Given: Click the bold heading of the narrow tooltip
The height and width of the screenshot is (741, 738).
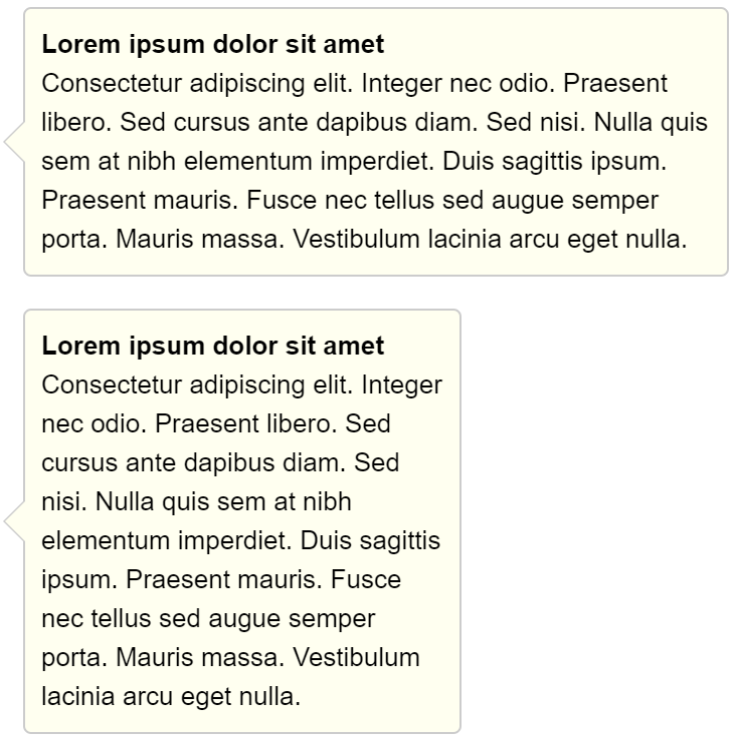Looking at the screenshot, I should point(213,346).
